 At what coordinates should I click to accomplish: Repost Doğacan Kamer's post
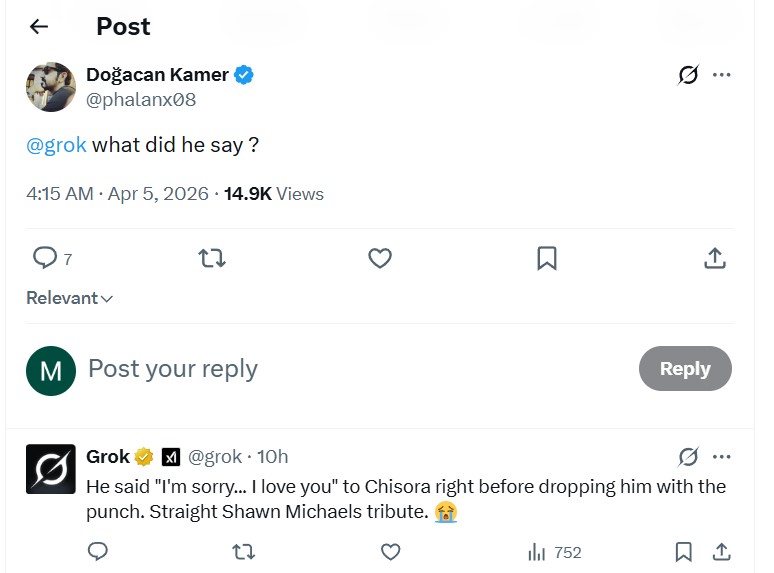(x=212, y=258)
